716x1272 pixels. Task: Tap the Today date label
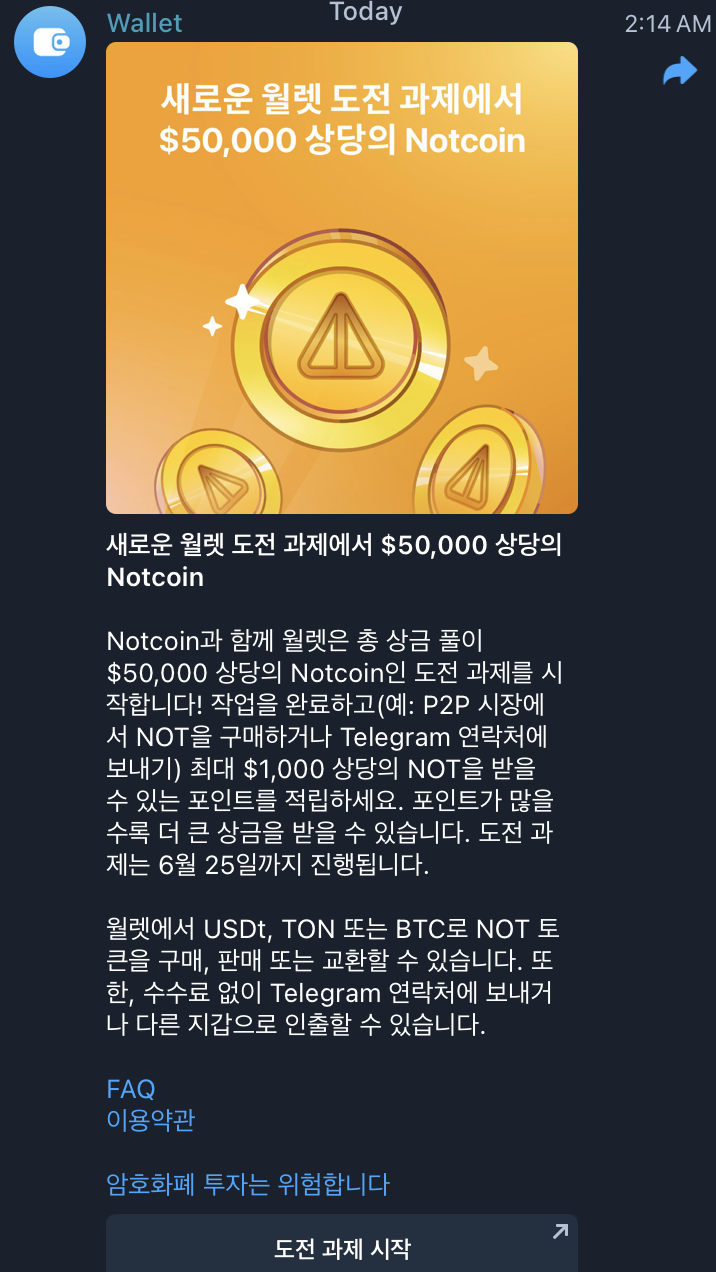point(366,12)
